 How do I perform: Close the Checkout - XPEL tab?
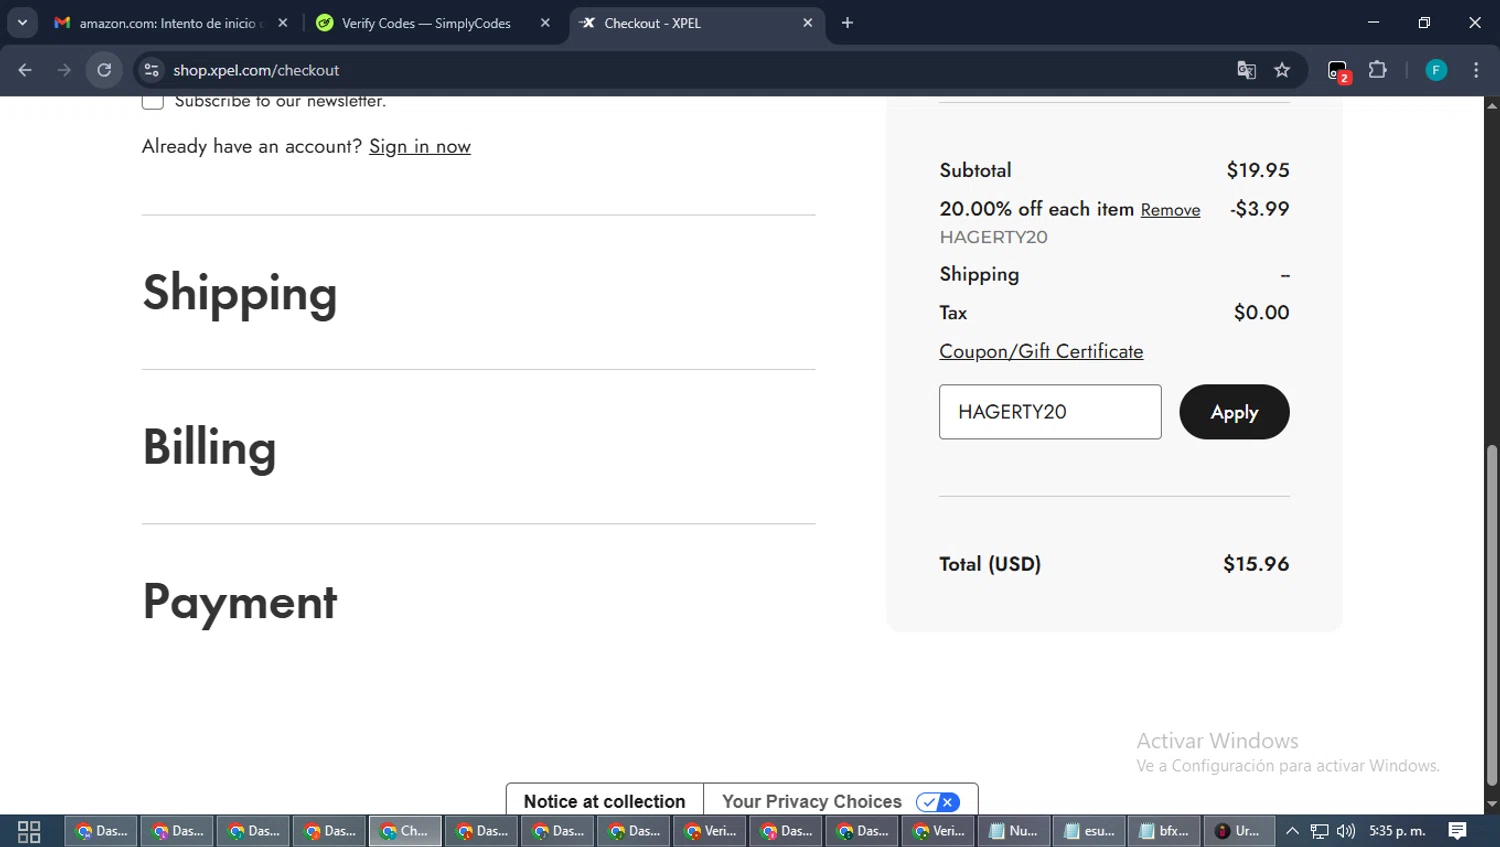coord(808,23)
